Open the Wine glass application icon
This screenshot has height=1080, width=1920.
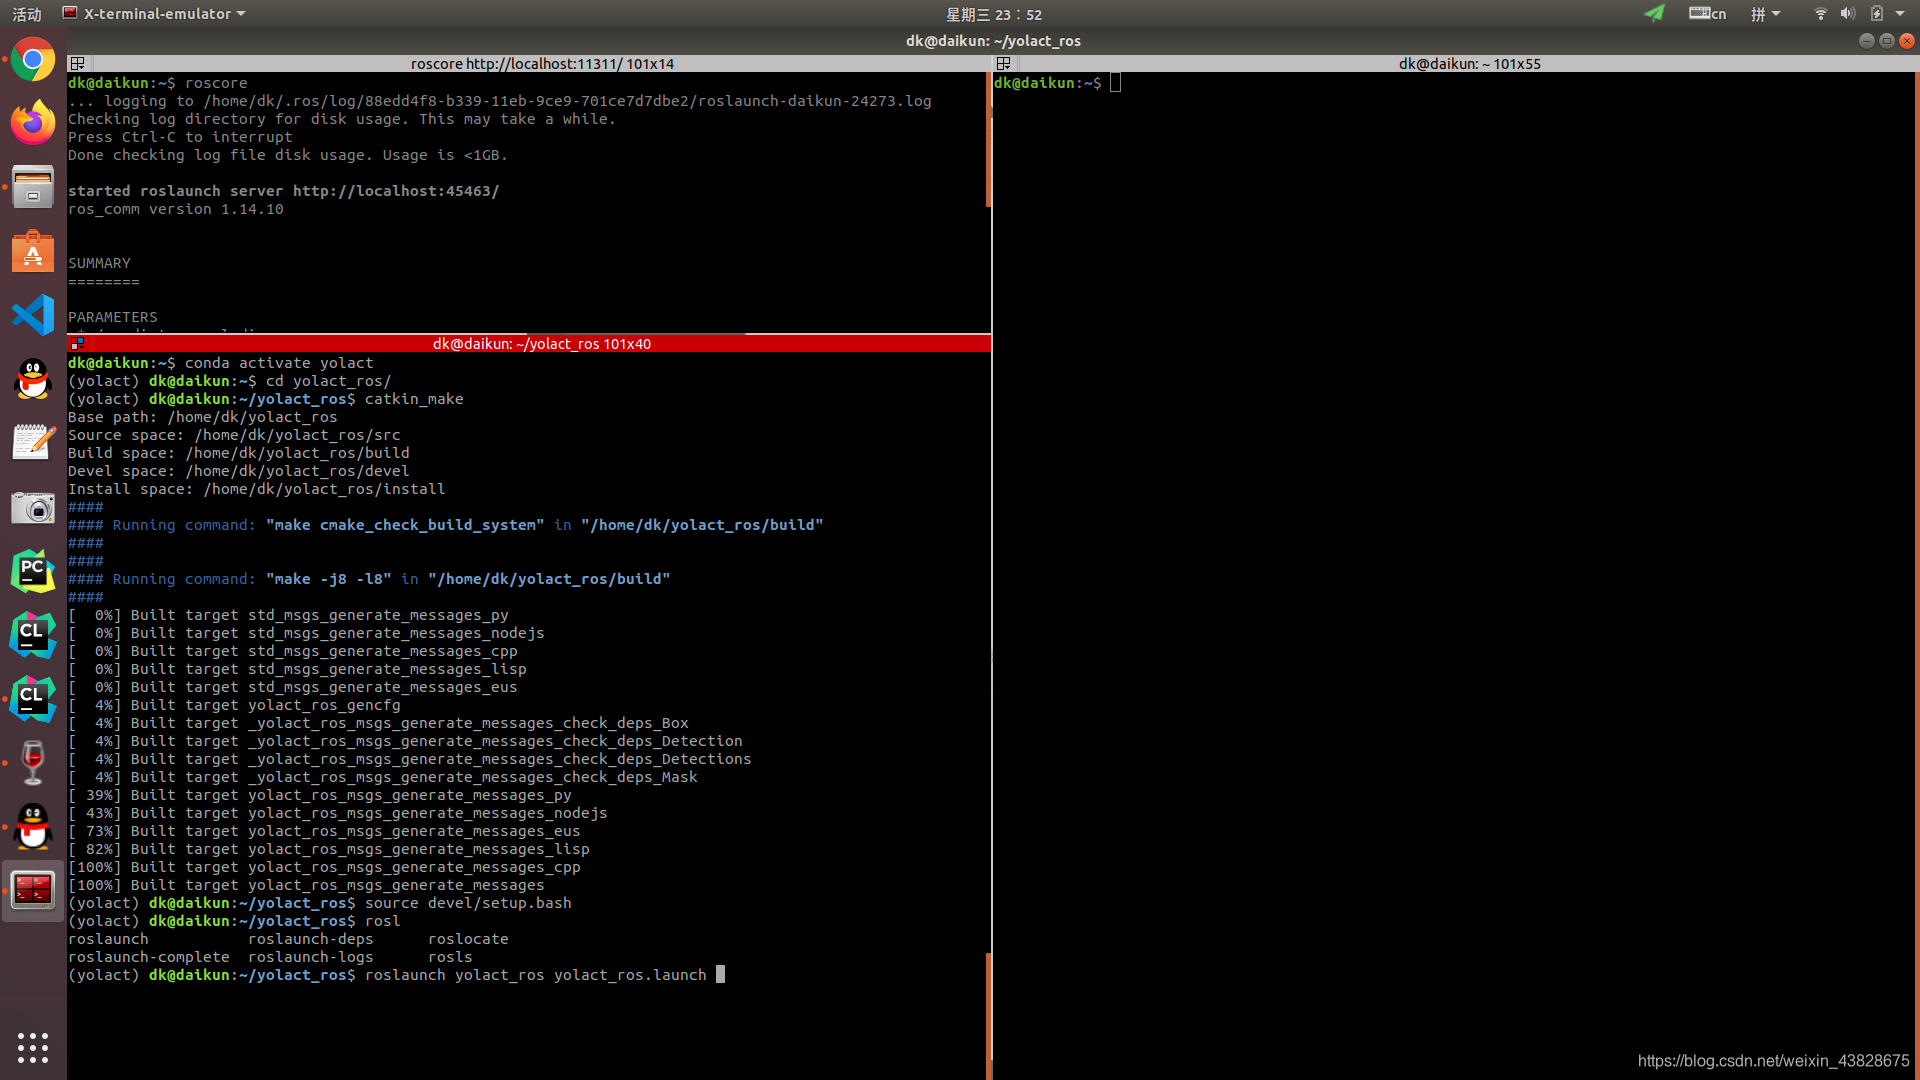tap(33, 762)
